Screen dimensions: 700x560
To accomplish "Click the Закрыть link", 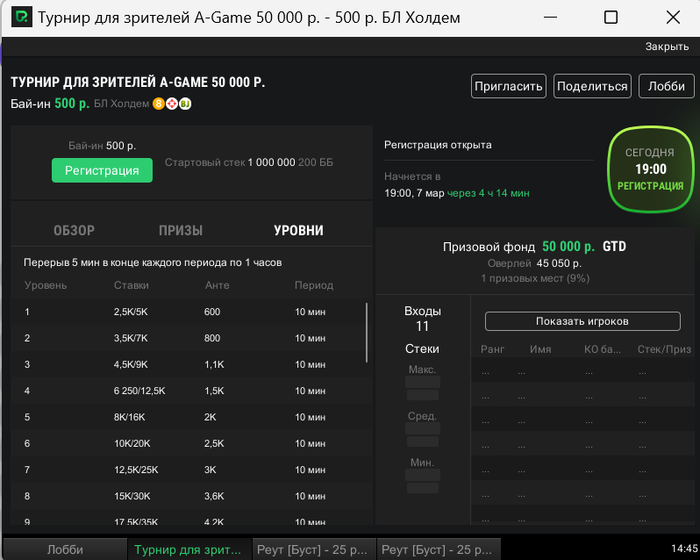I will [667, 46].
